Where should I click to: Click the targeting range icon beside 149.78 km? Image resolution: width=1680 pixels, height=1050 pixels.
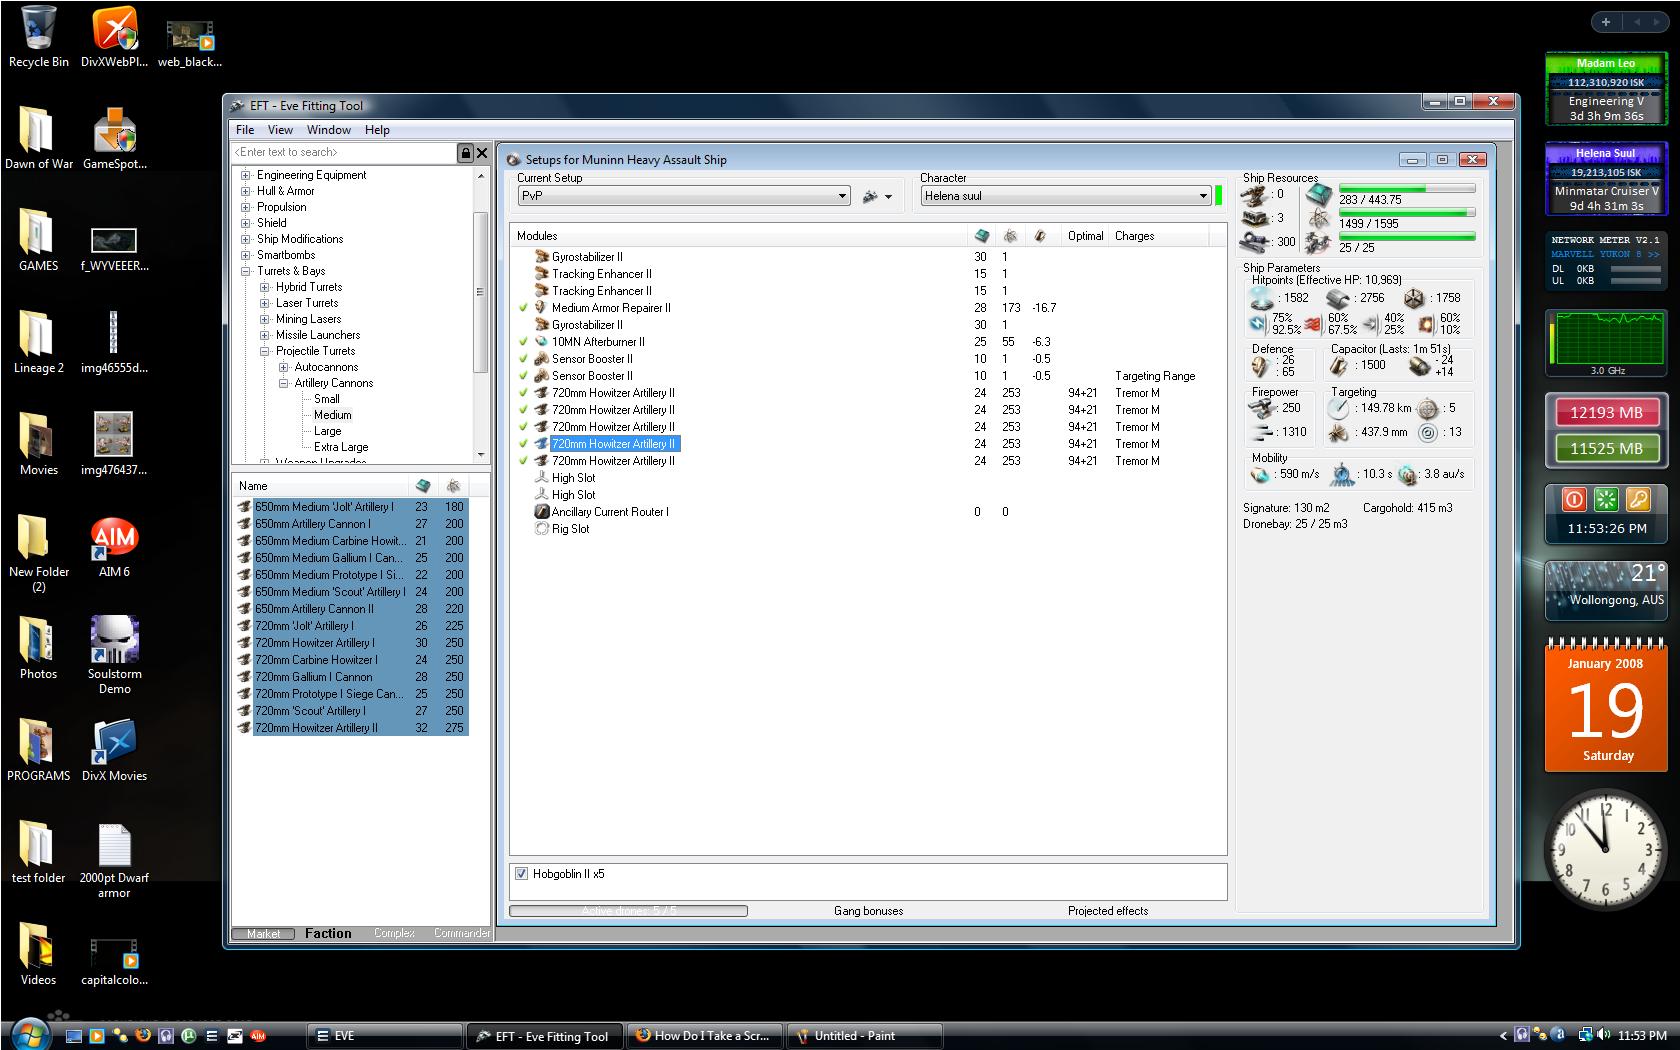click(1339, 408)
